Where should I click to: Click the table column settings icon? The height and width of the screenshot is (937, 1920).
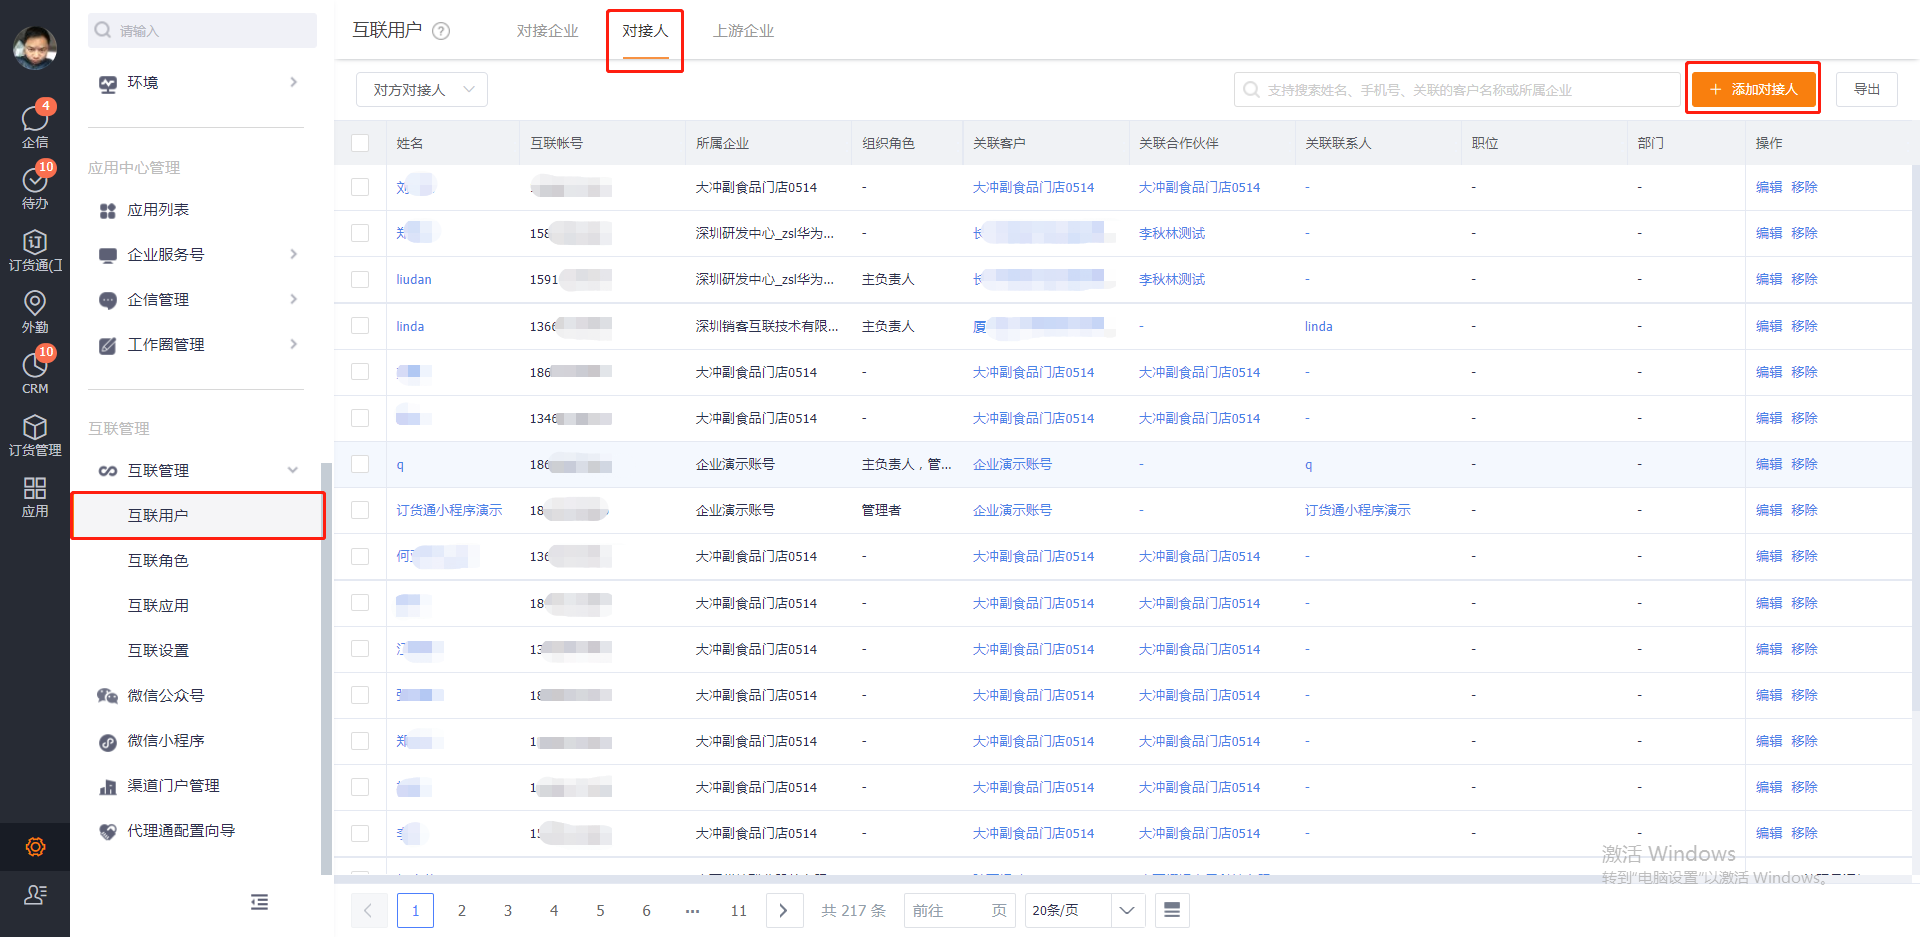[x=1172, y=910]
